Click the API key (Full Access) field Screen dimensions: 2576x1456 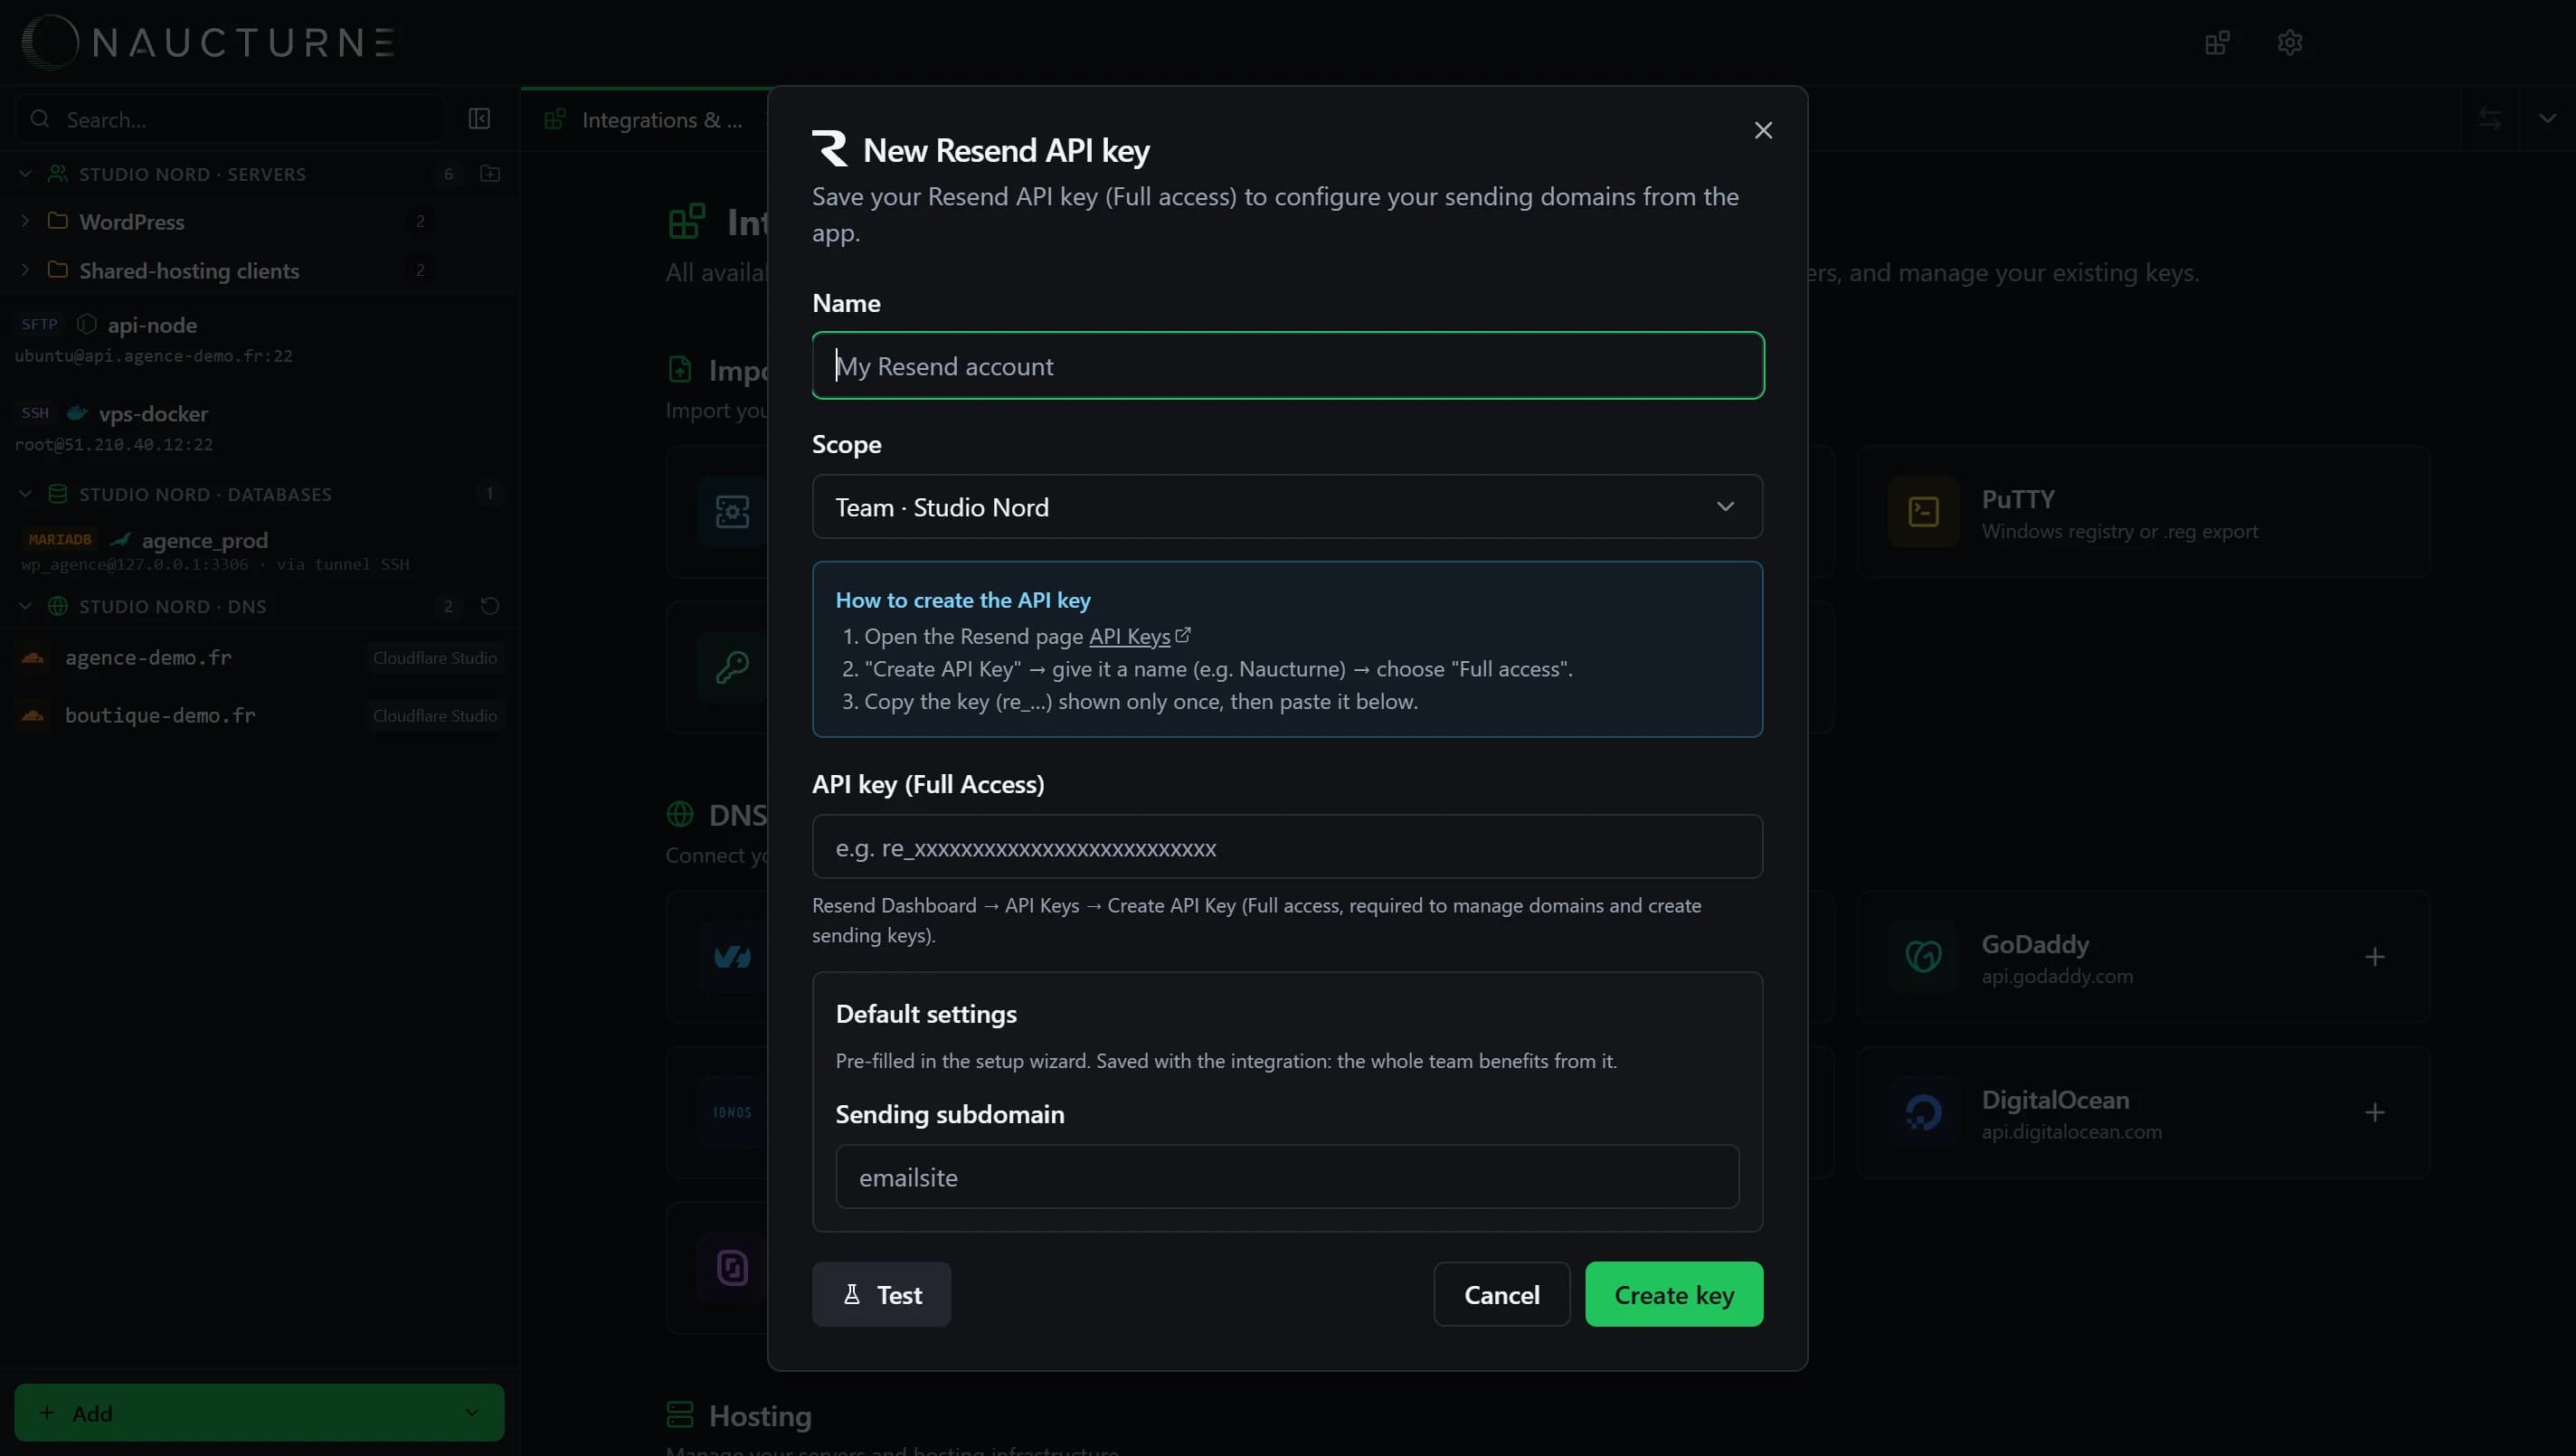[1288, 847]
